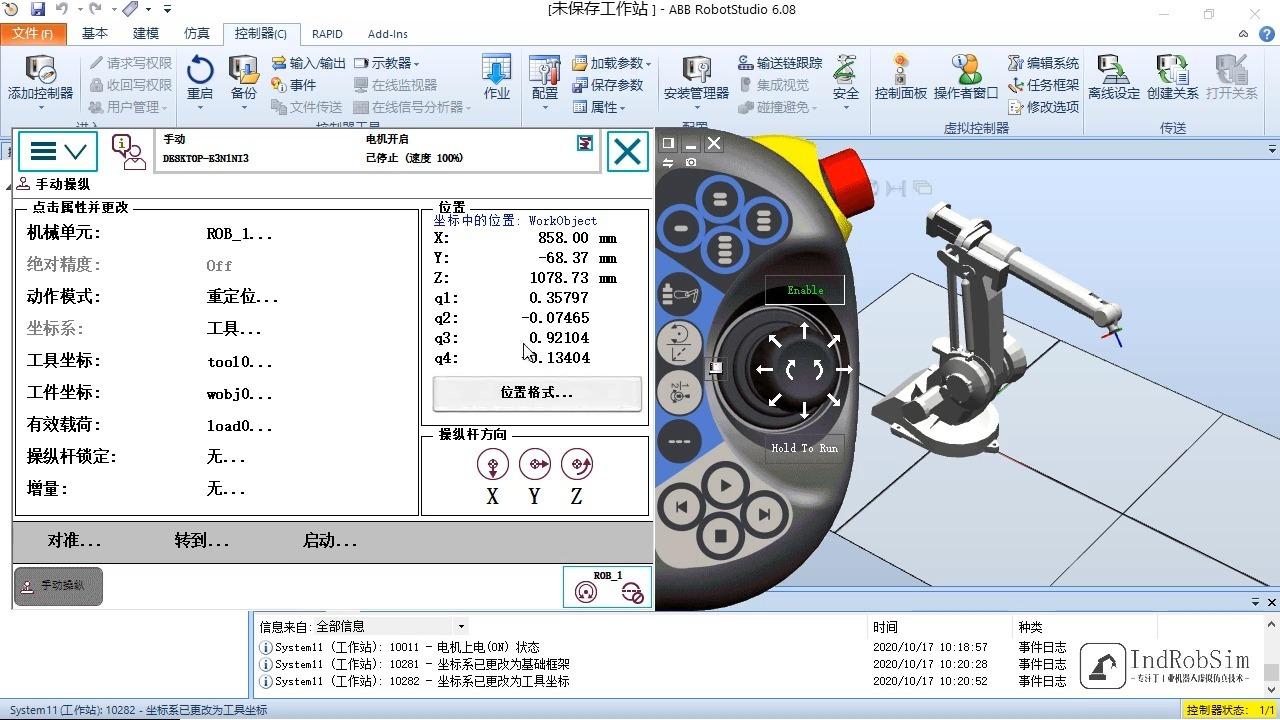
Task: Open the Events (事件) log
Action: tap(294, 85)
